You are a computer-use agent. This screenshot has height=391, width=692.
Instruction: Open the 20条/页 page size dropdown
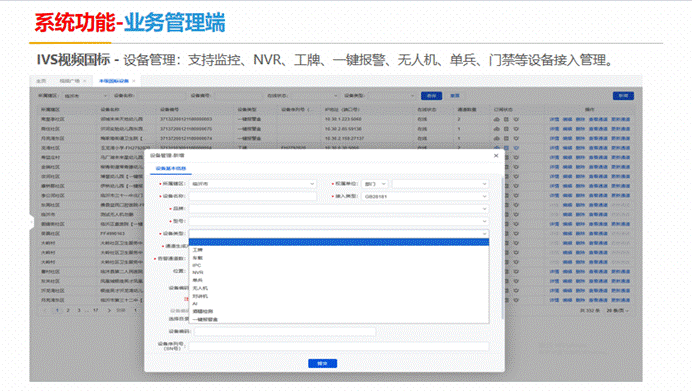tap(617, 311)
